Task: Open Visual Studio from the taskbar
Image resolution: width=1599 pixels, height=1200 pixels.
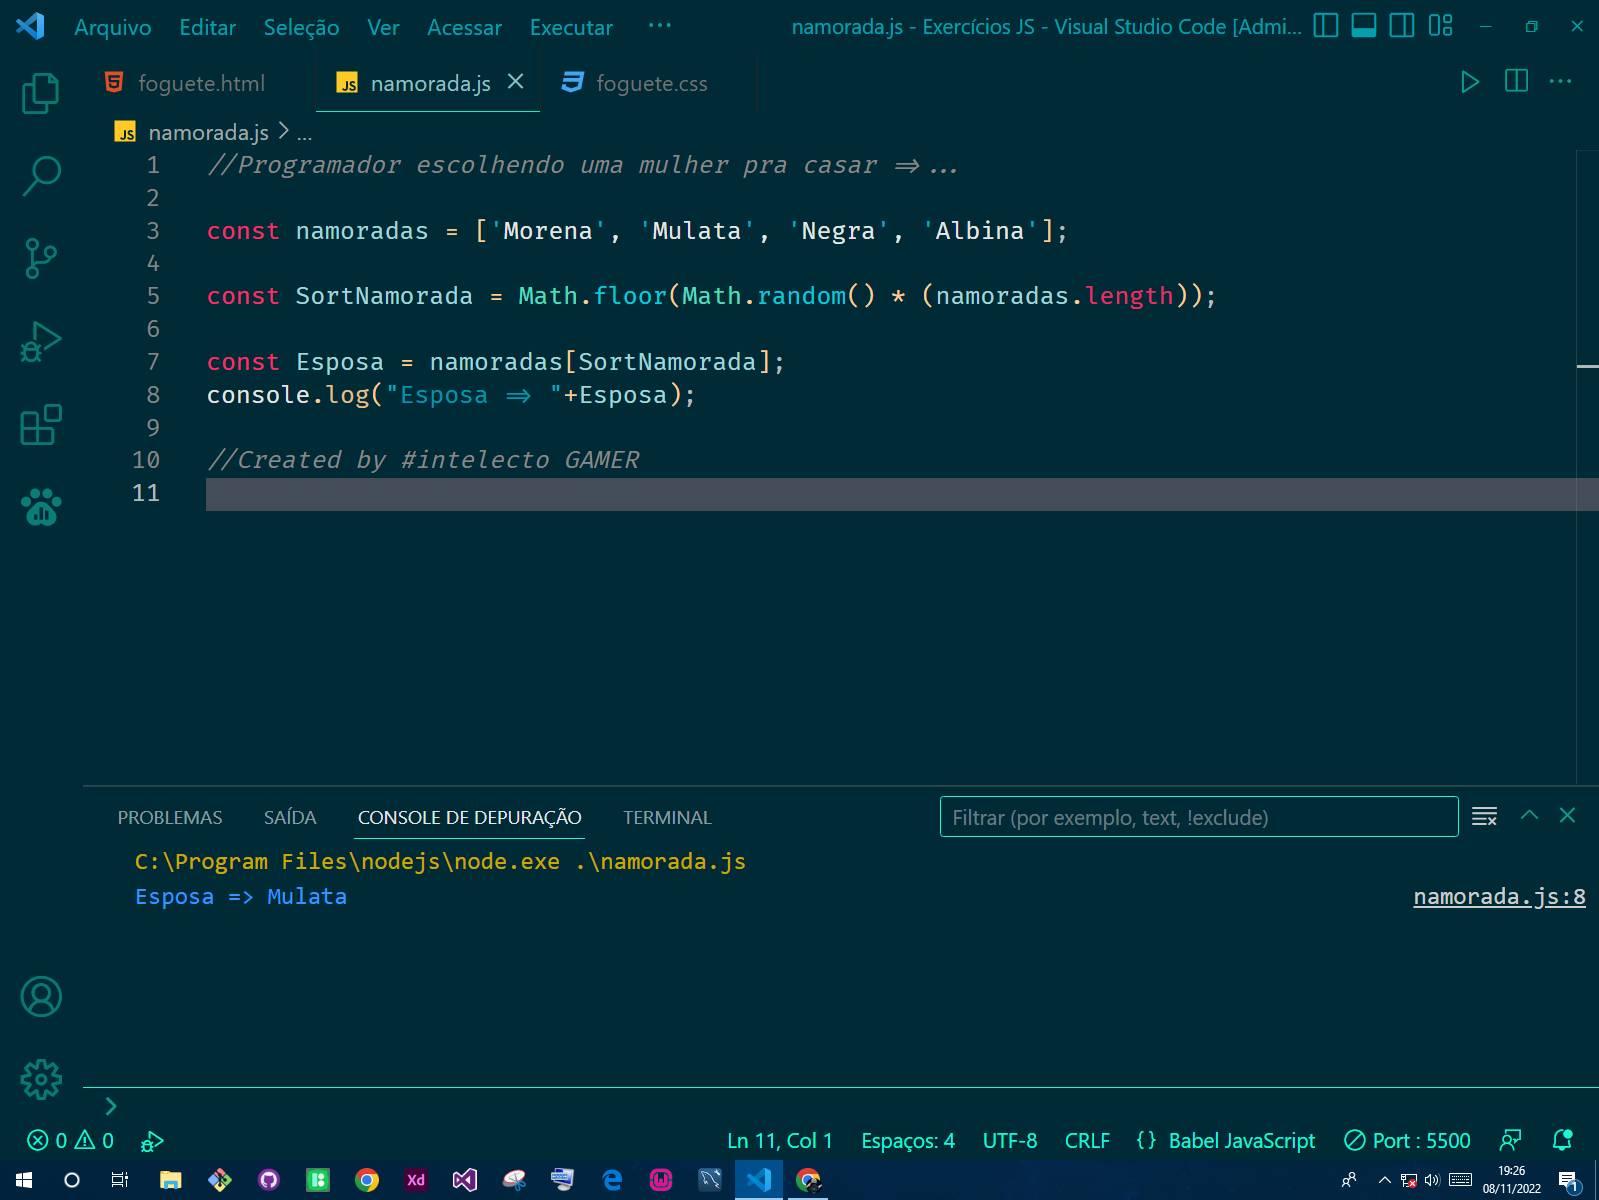Action: pos(465,1180)
